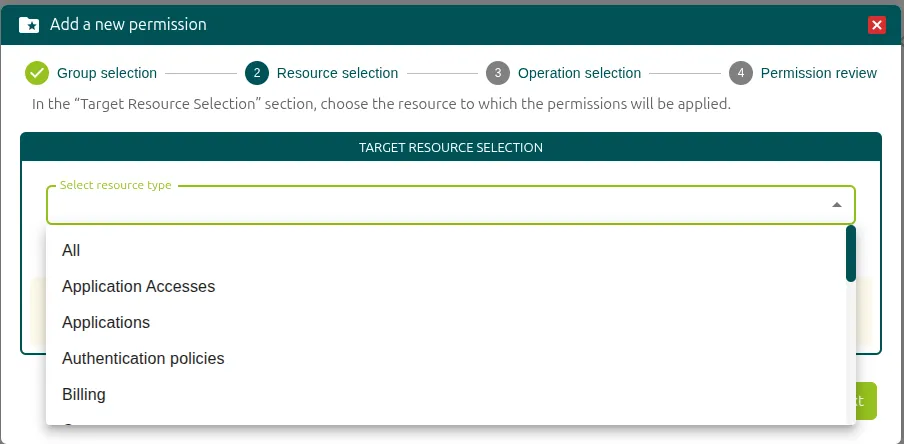Collapse the Select resource type dropdown arrow
The width and height of the screenshot is (904, 444).
click(837, 205)
